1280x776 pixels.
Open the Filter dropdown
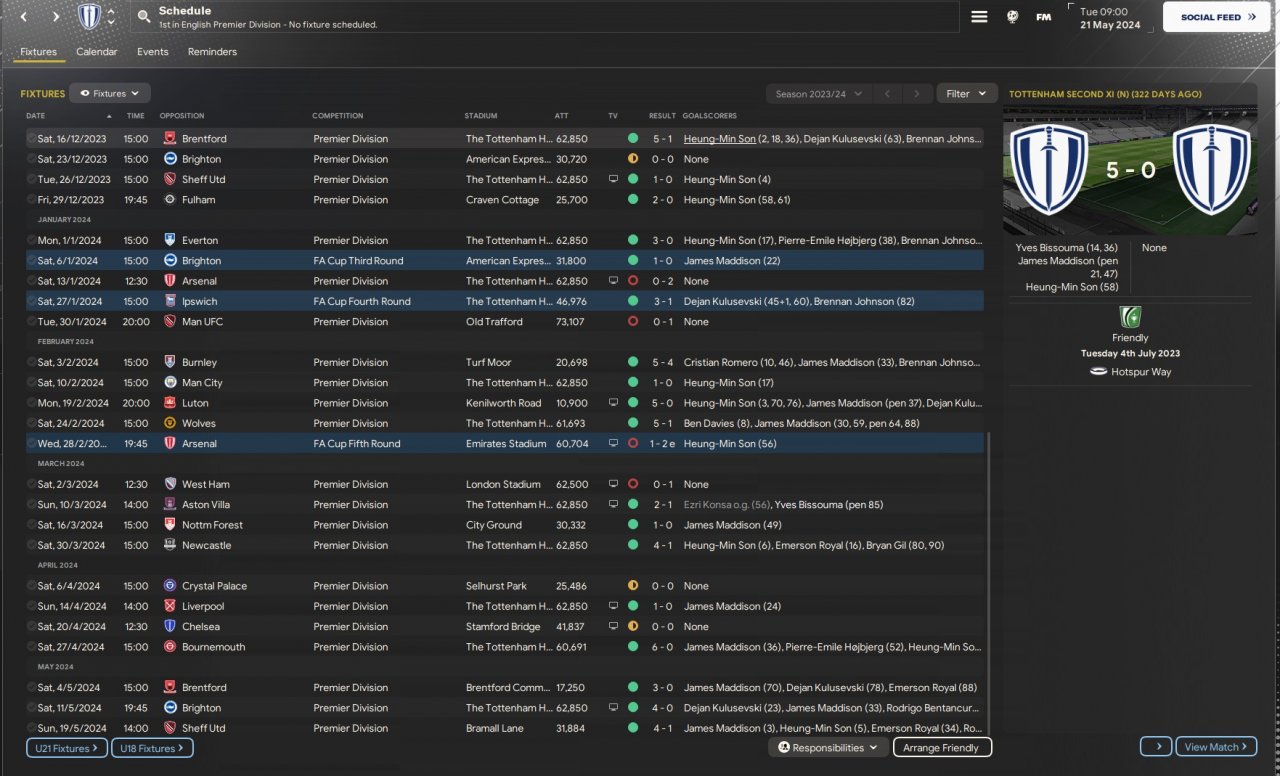[x=966, y=94]
